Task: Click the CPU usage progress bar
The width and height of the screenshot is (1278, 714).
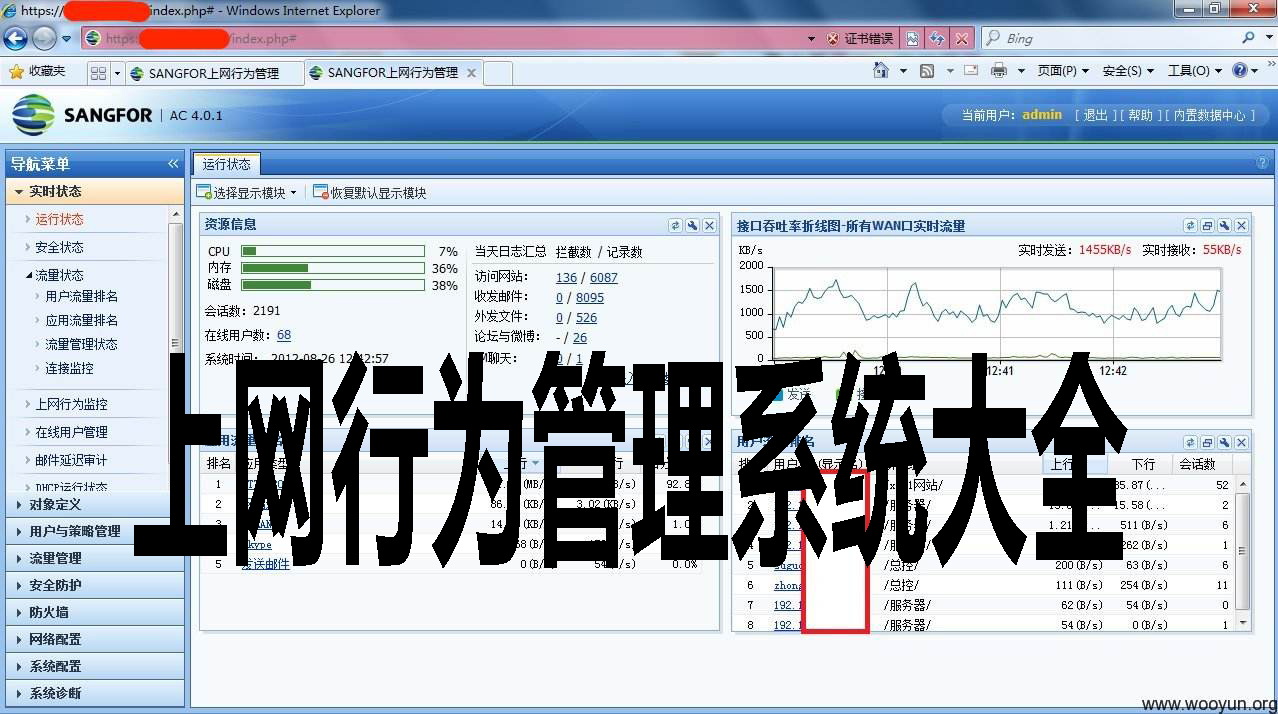Action: (333, 250)
